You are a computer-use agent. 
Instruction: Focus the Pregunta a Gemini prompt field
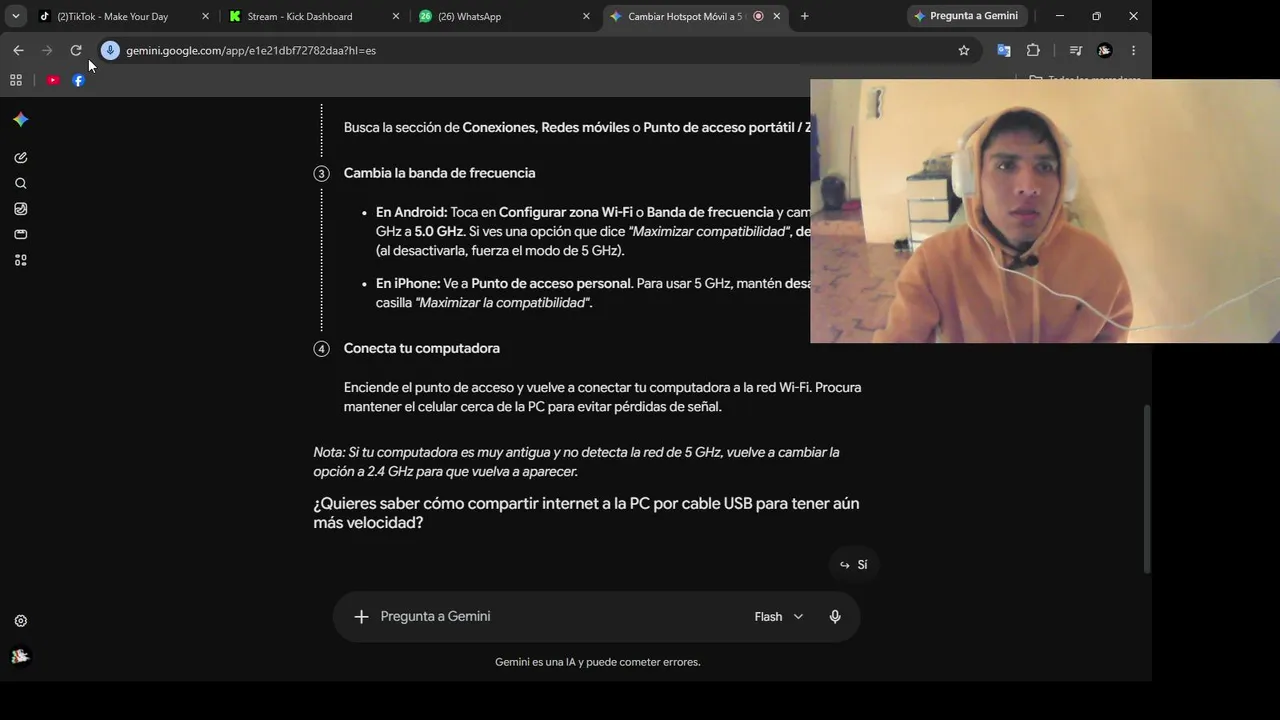pyautogui.click(x=560, y=617)
